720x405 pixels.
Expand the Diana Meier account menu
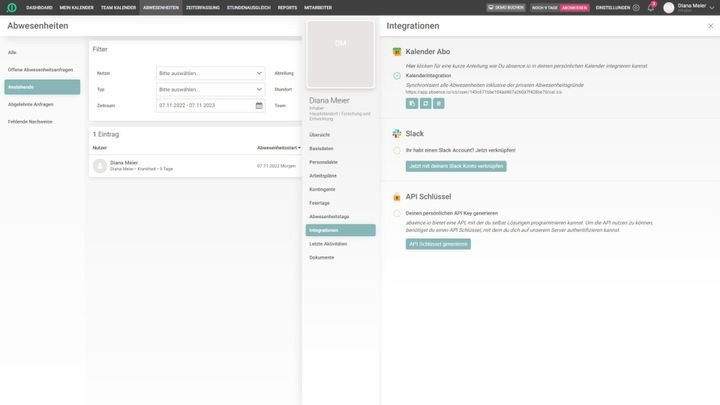712,7
